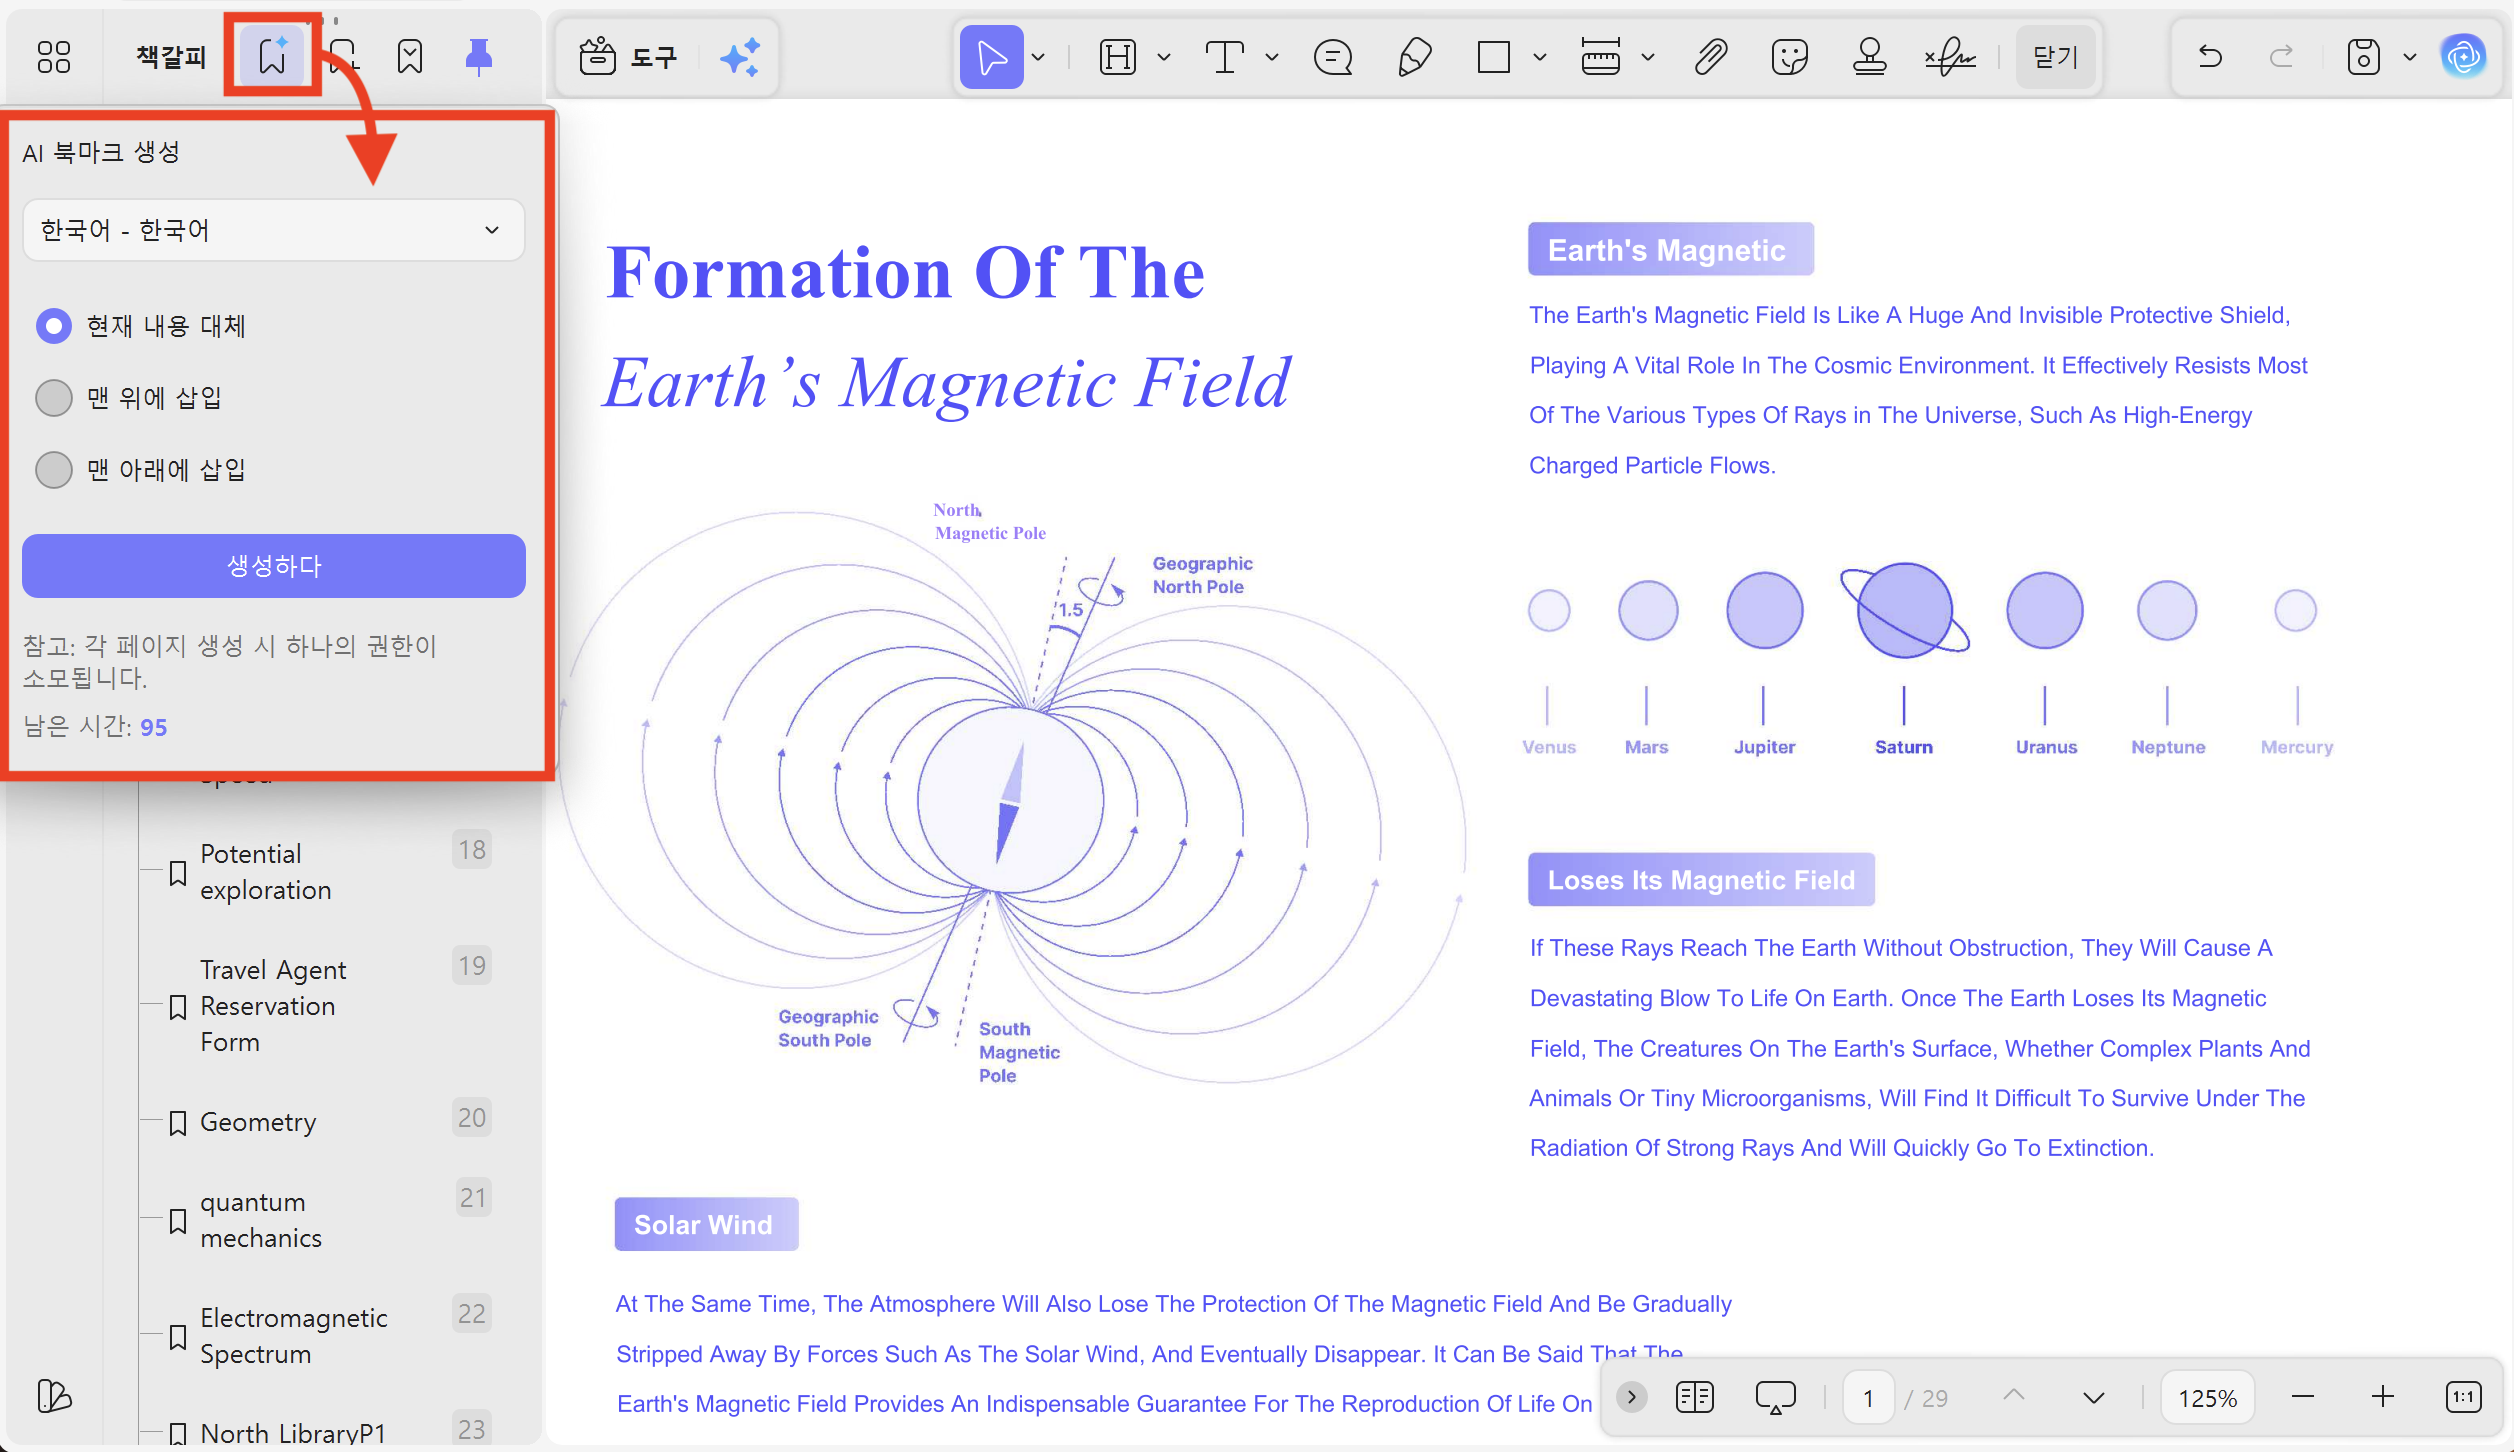Open the 도구 tools menu
The height and width of the screenshot is (1452, 2514).
tap(630, 57)
